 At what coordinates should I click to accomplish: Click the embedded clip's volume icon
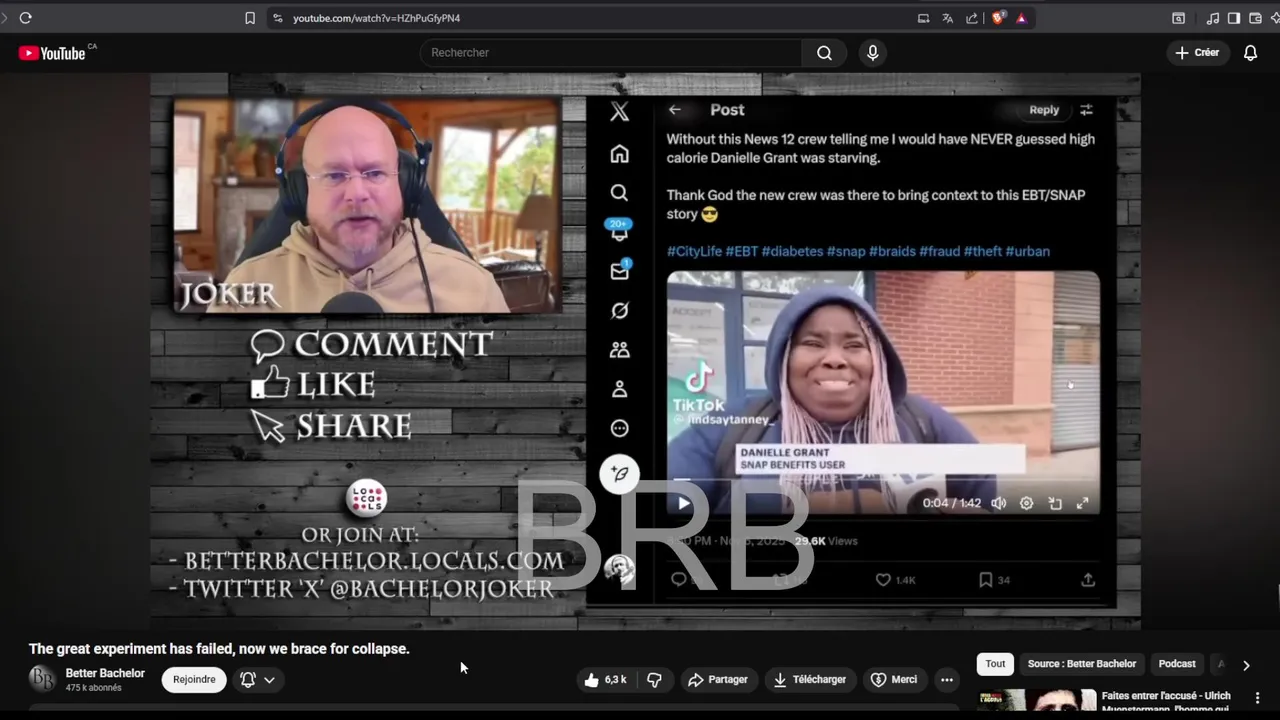tap(998, 503)
